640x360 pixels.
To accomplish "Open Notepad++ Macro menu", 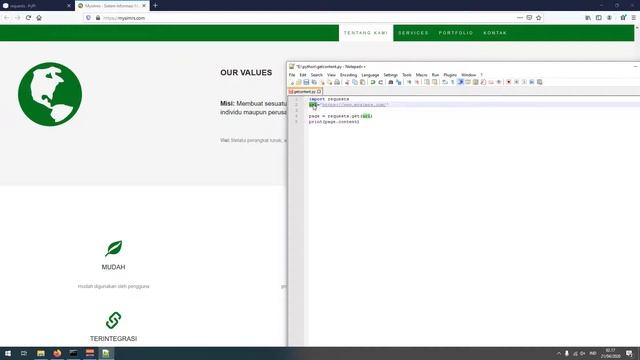I will (x=422, y=75).
